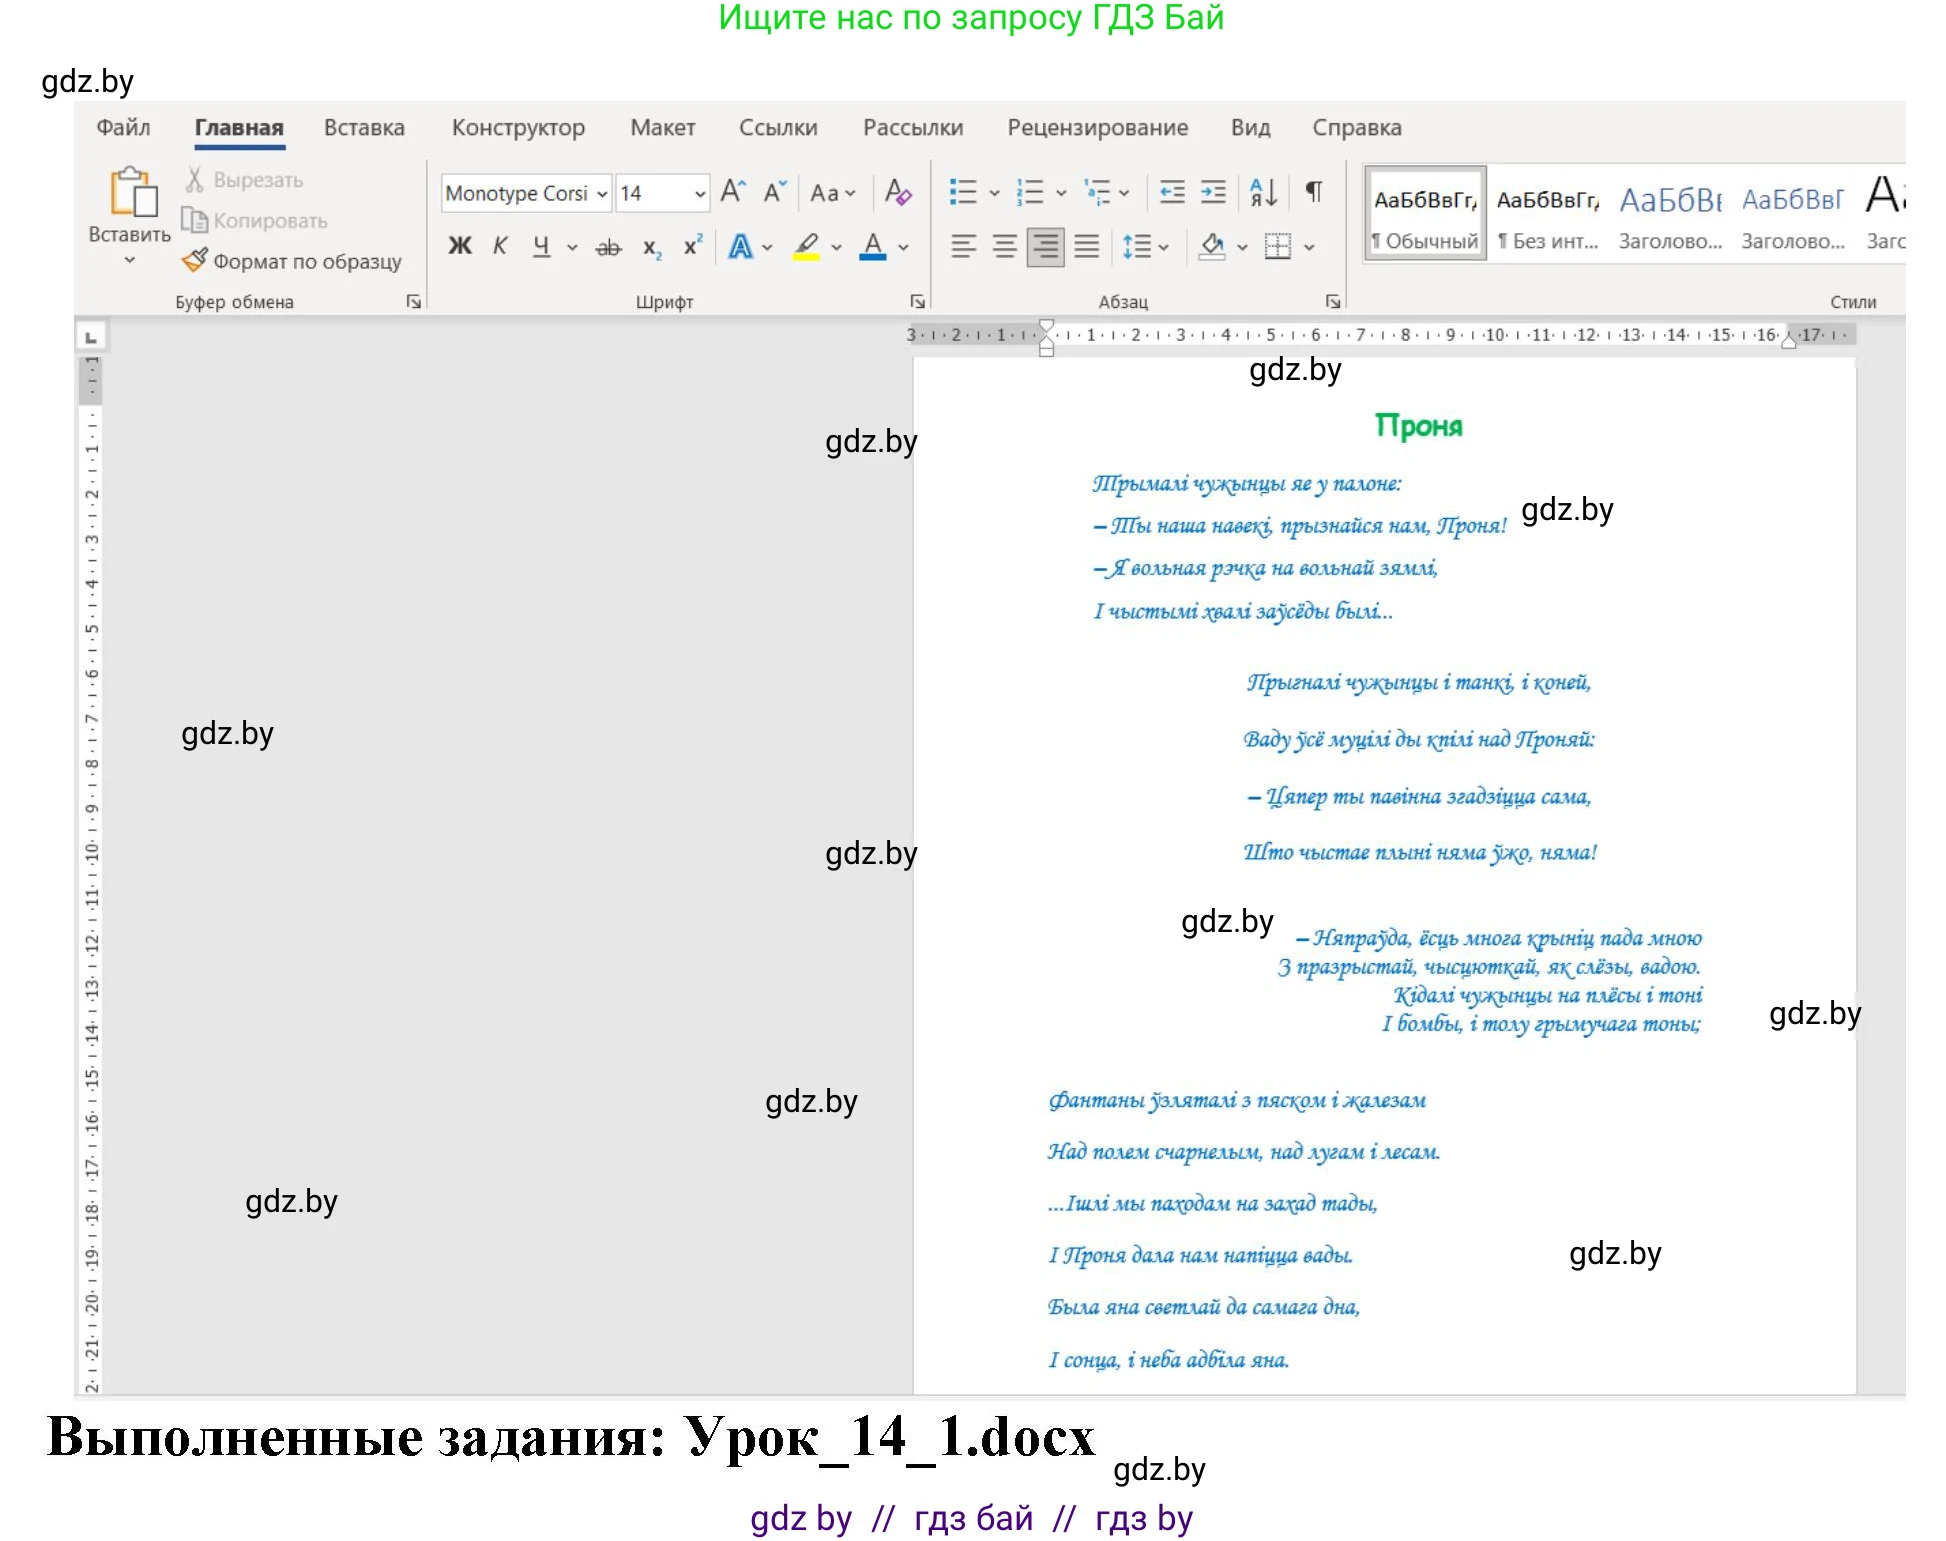This screenshot has width=1946, height=1541.
Task: Click the subscript x₂ icon
Action: 651,247
